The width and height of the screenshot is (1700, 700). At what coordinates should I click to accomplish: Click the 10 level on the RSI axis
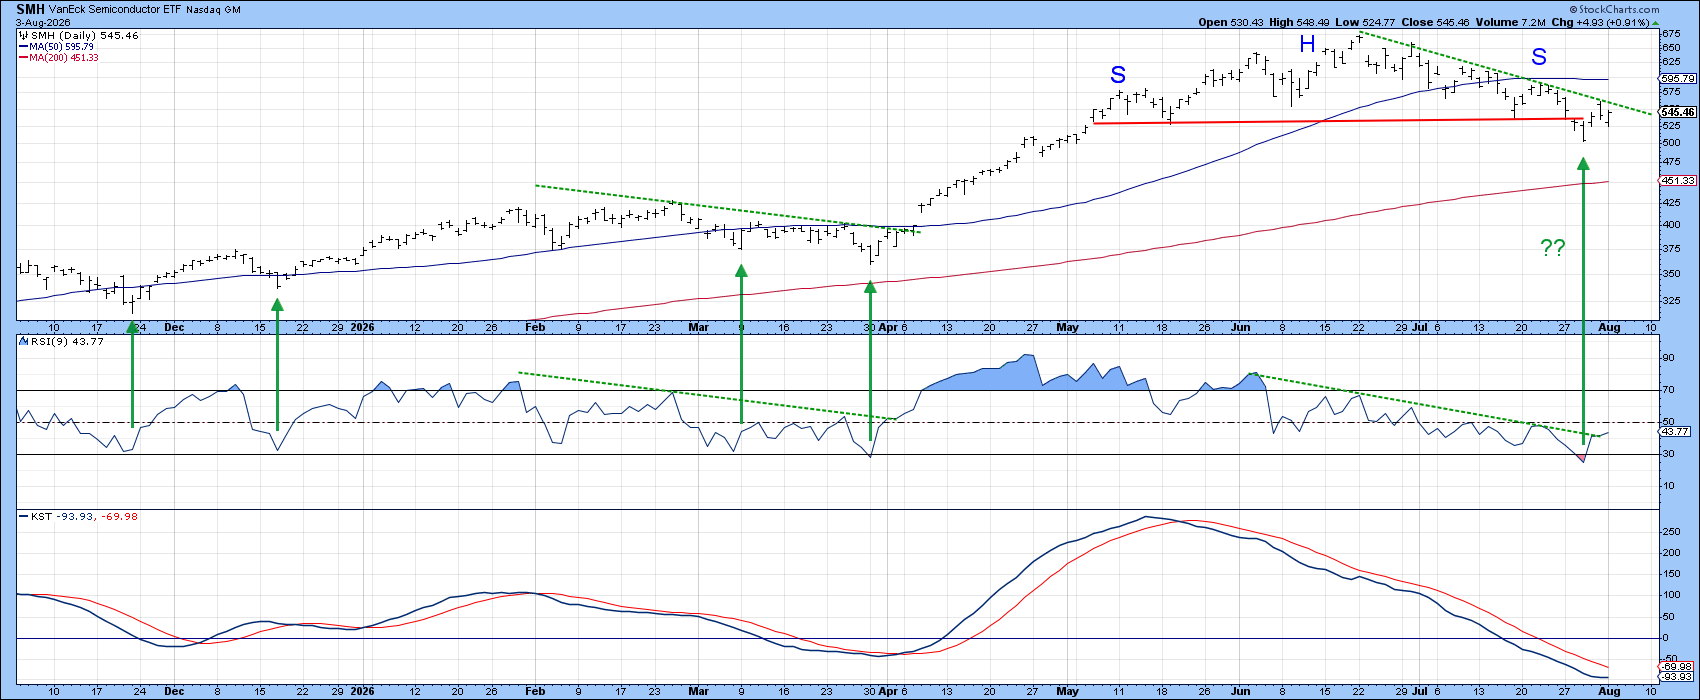tap(1667, 486)
